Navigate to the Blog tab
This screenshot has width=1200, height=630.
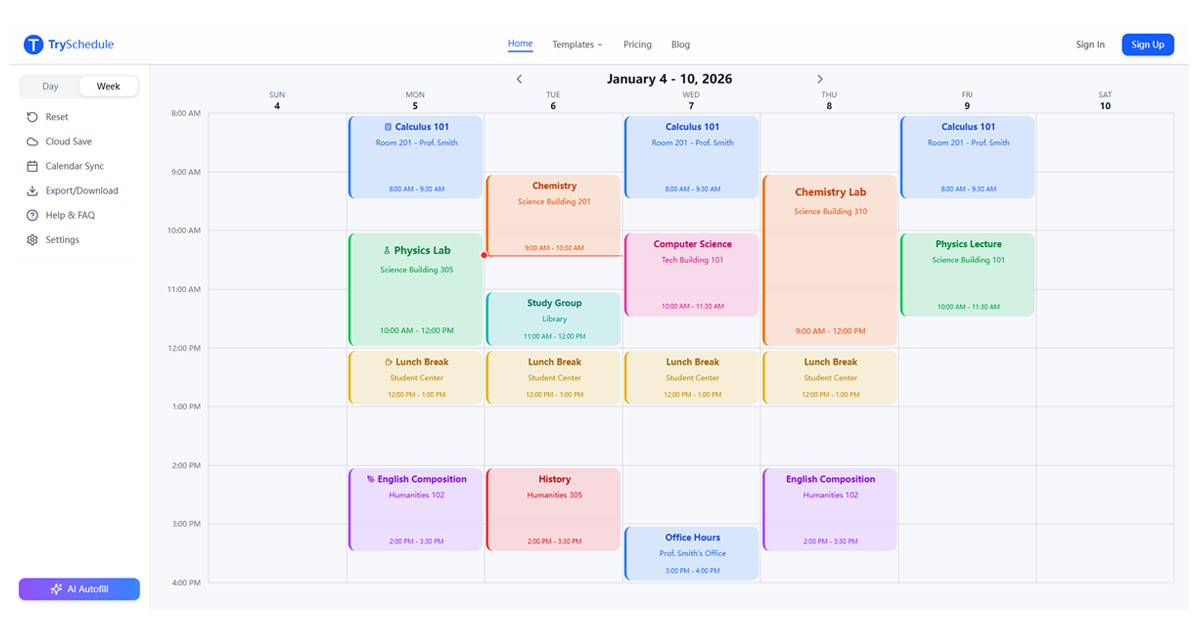pos(680,45)
